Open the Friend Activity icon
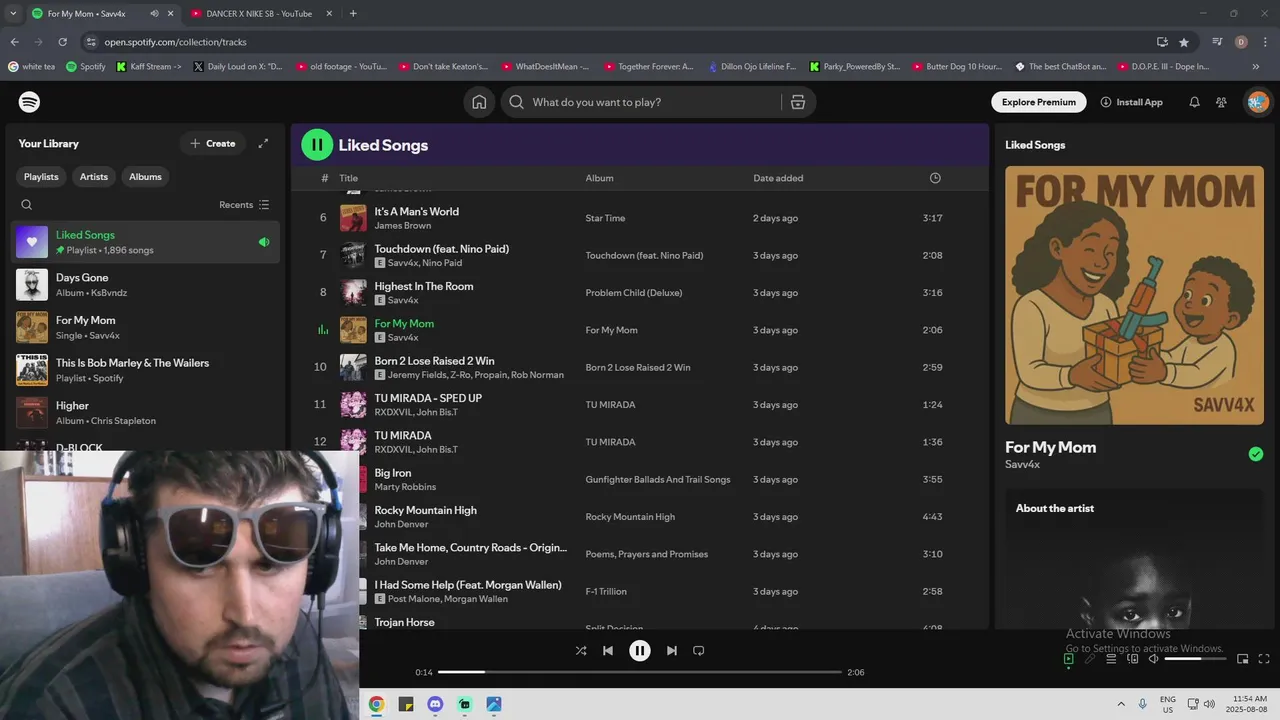 (x=1221, y=102)
